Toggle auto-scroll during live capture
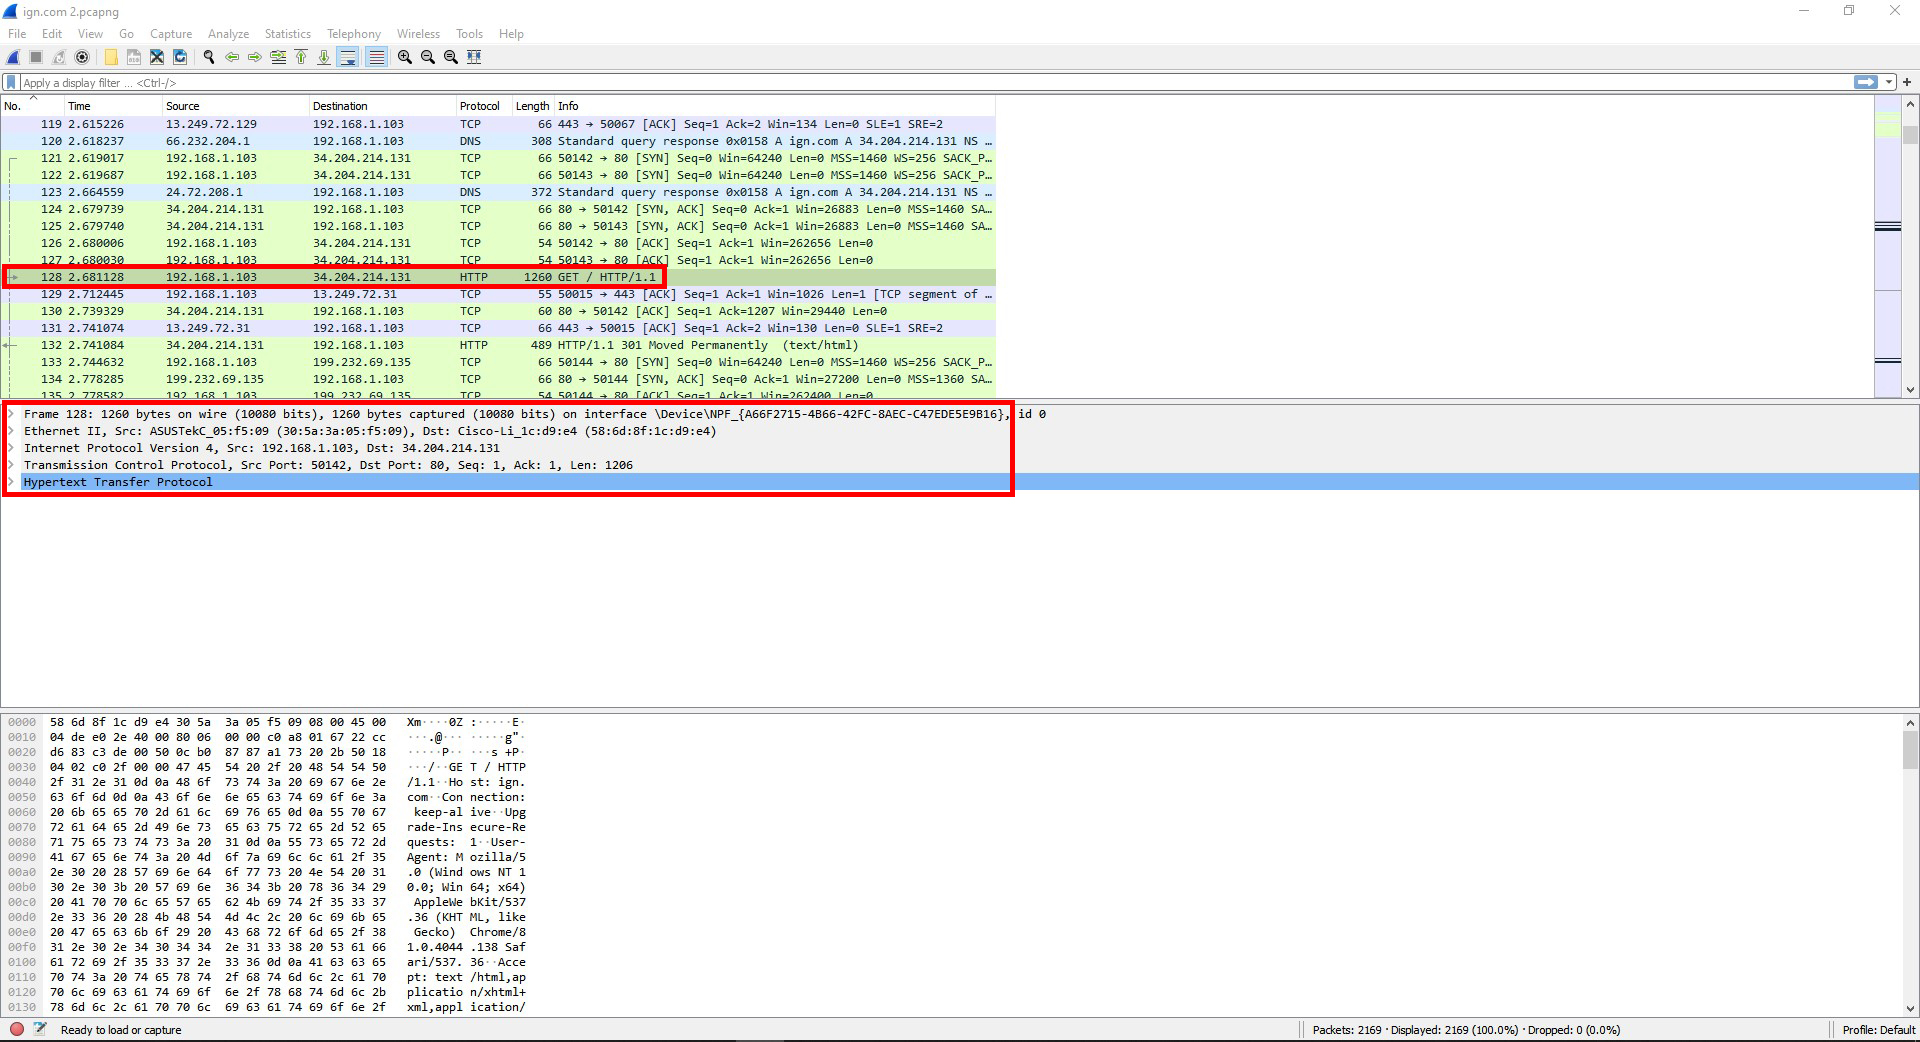This screenshot has width=1920, height=1042. pos(348,57)
